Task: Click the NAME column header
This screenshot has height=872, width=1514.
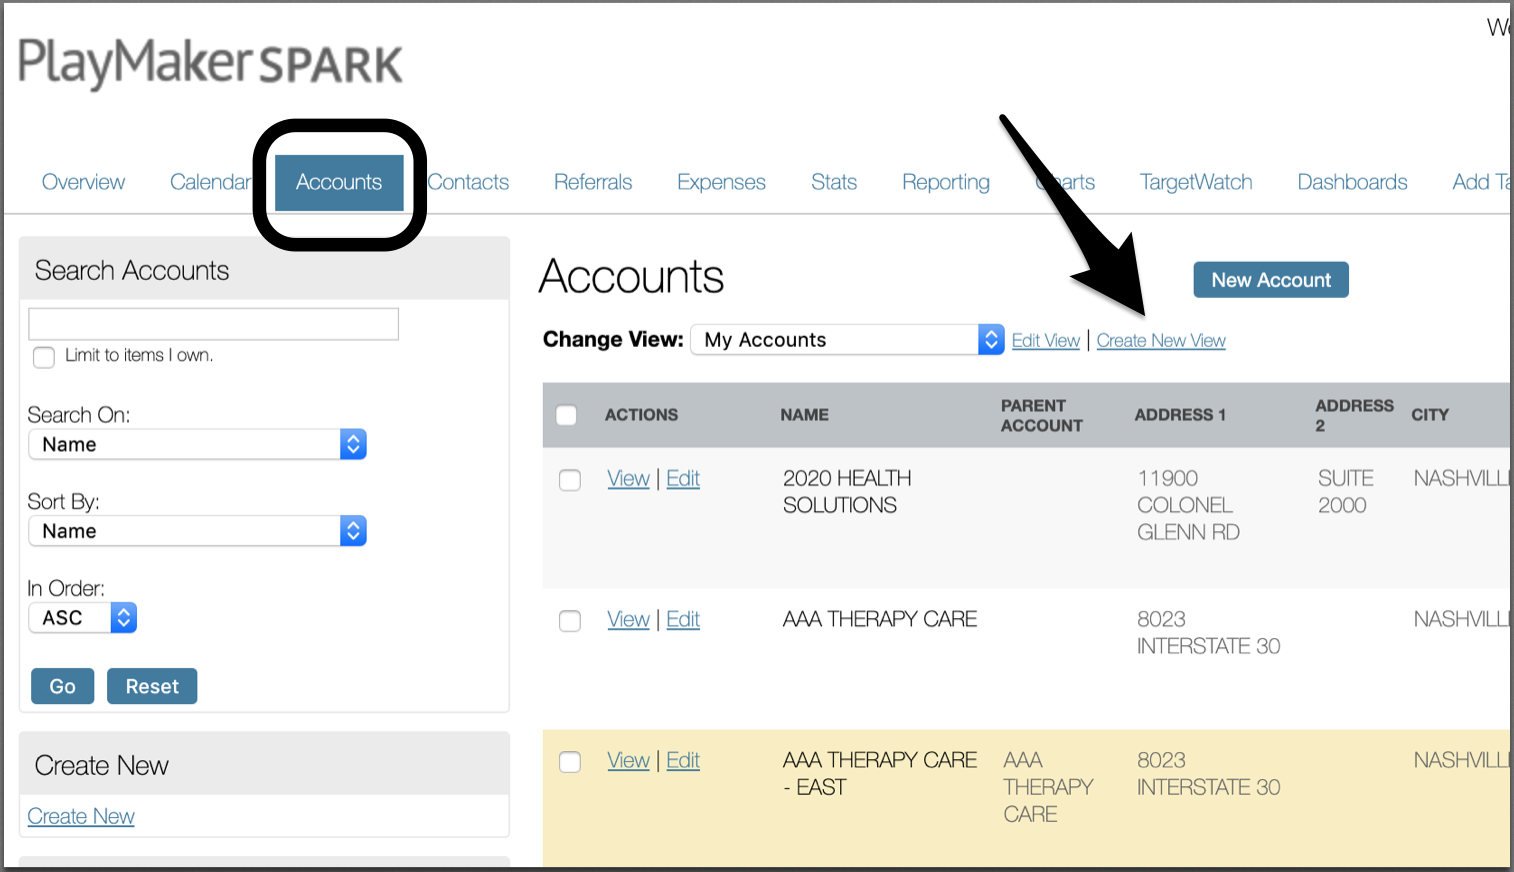Action: [805, 415]
